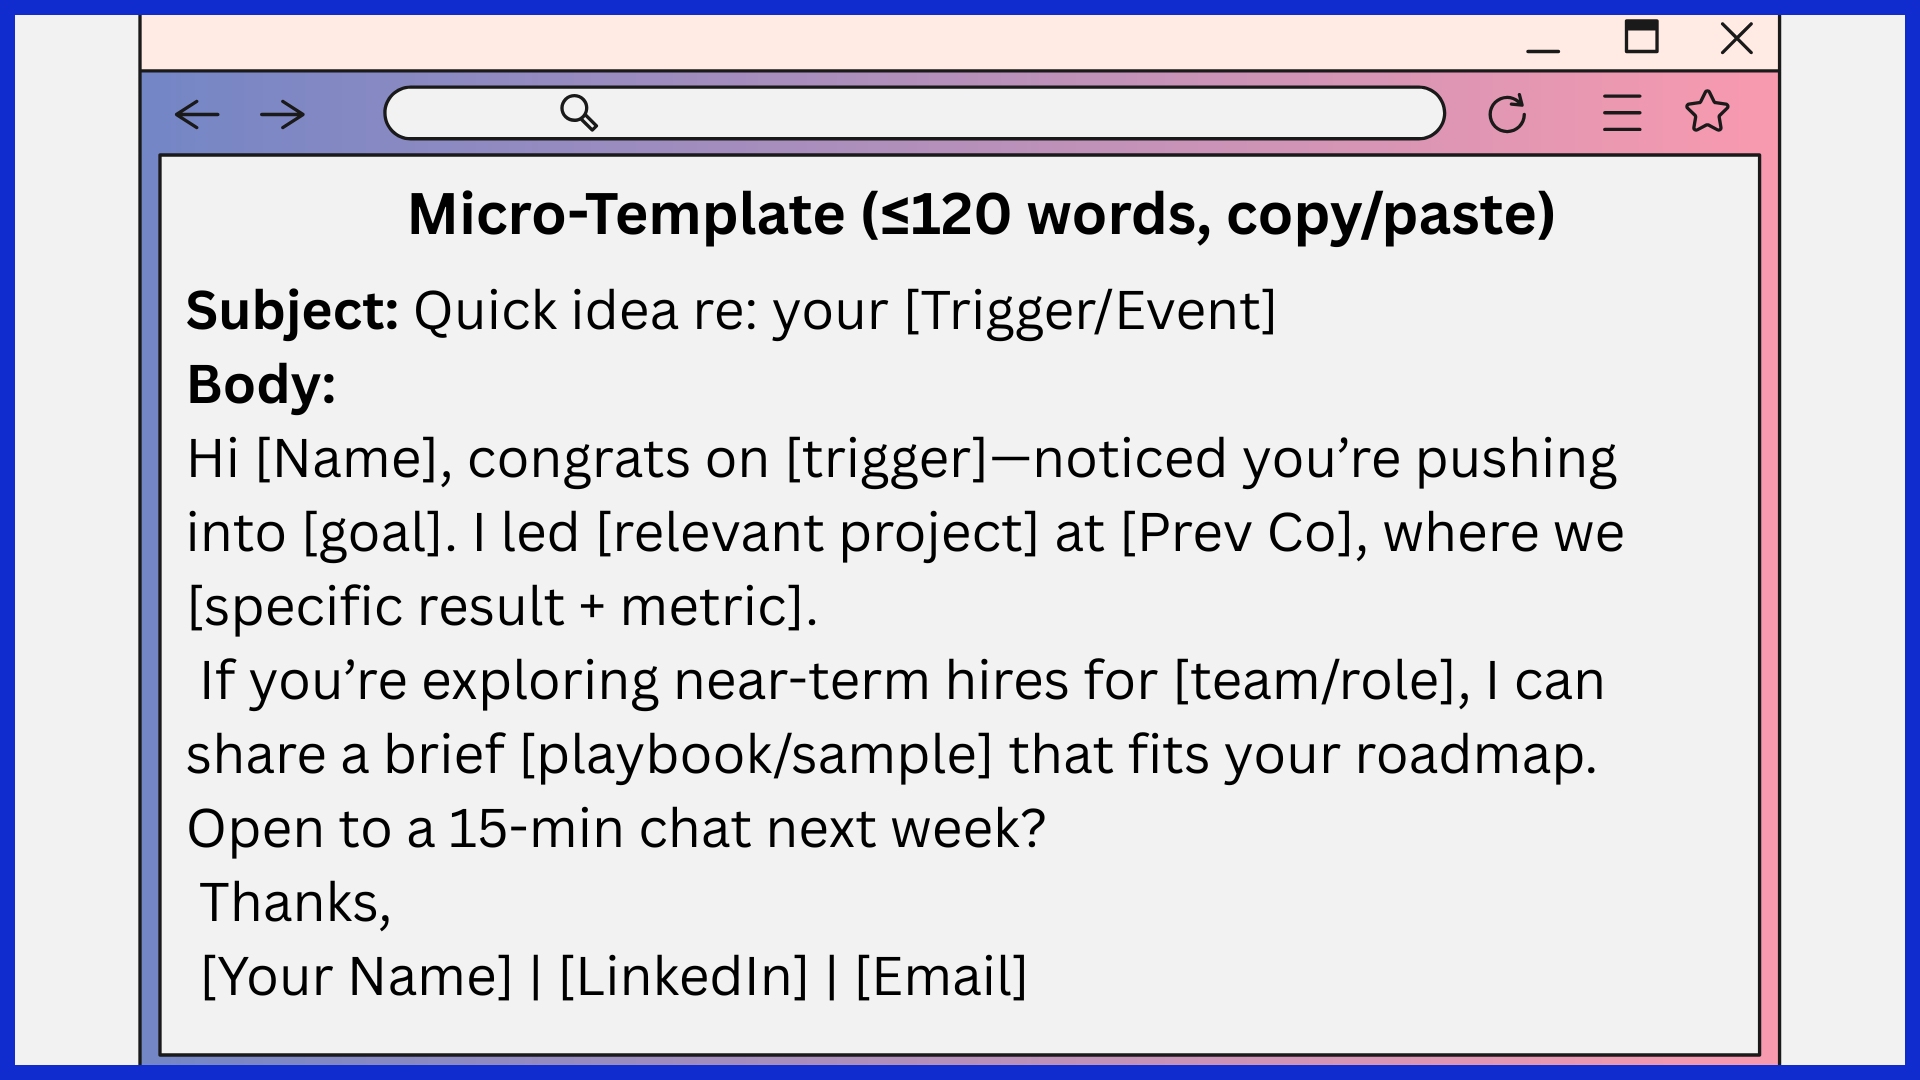Click the bold "Subject:" label
The image size is (1920, 1080).
click(x=292, y=311)
